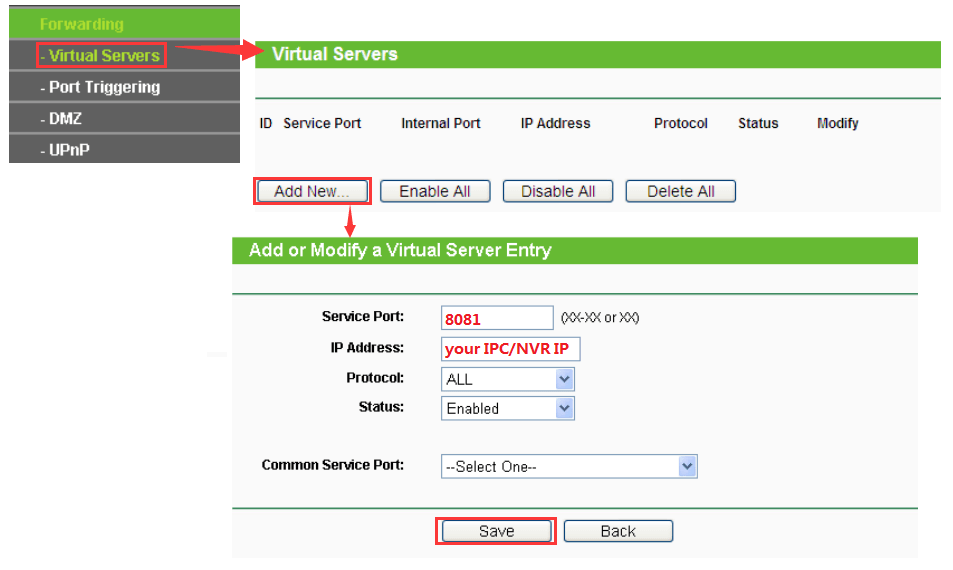The height and width of the screenshot is (570, 953).
Task: Open the Protocol dropdown showing ALL
Action: click(x=507, y=379)
